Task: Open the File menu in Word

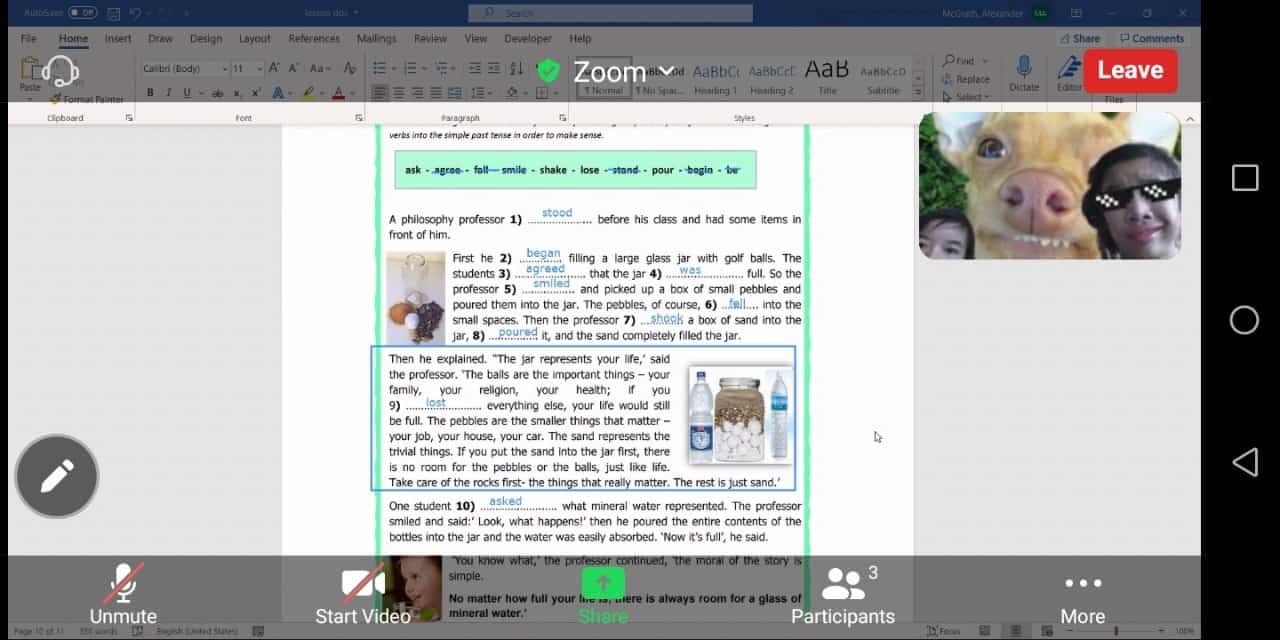Action: 29,38
